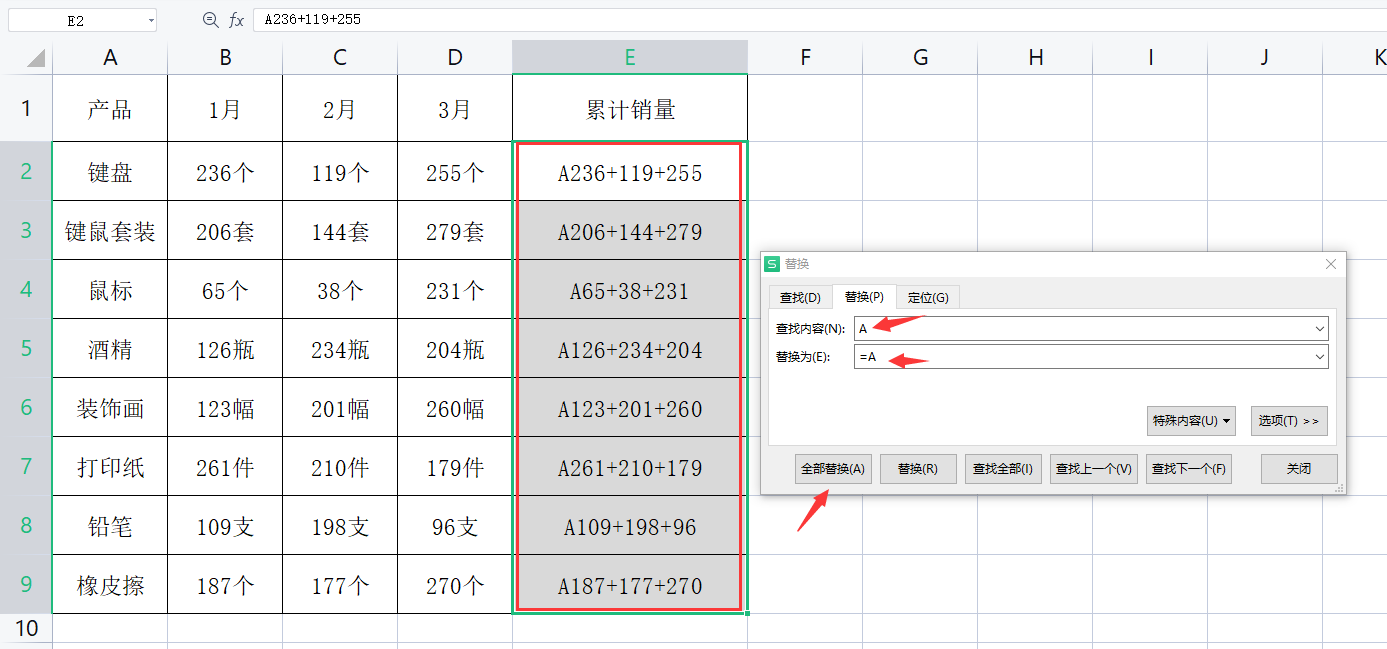Click cell containing 打印纸

point(110,468)
